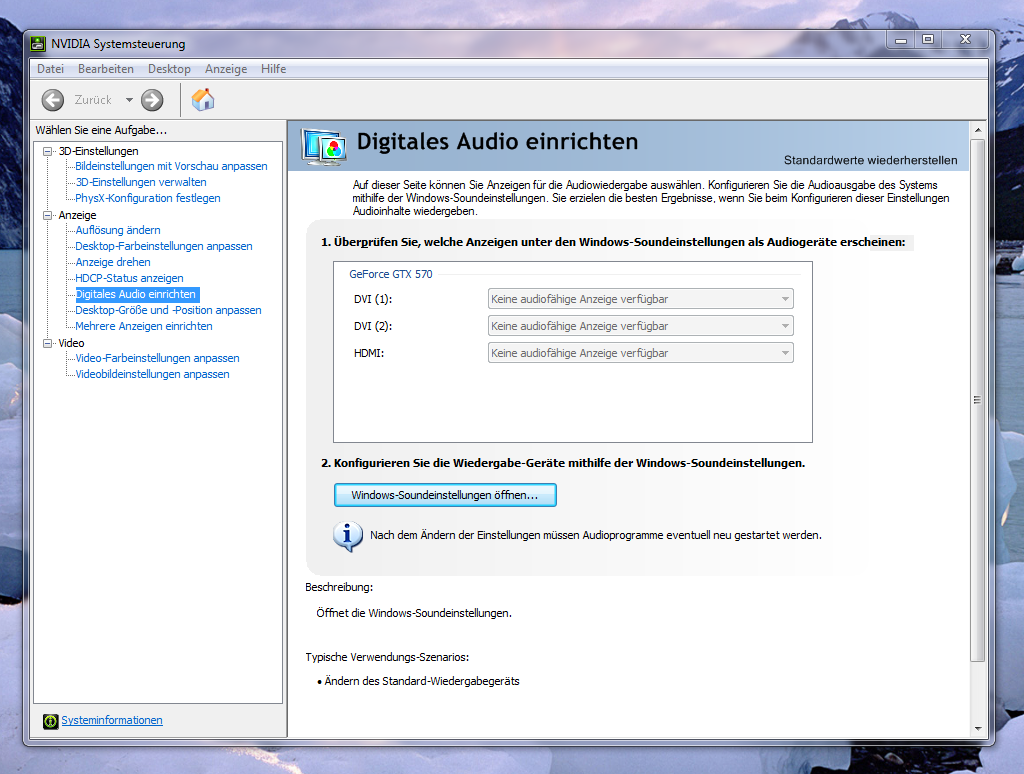
Task: Click the Systeminformationen icon
Action: (51, 721)
